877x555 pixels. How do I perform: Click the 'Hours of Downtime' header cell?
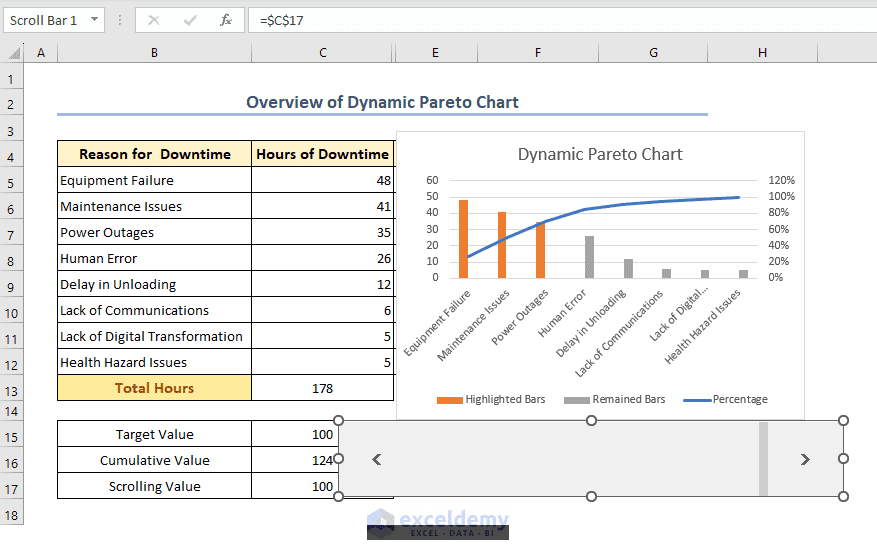point(323,154)
